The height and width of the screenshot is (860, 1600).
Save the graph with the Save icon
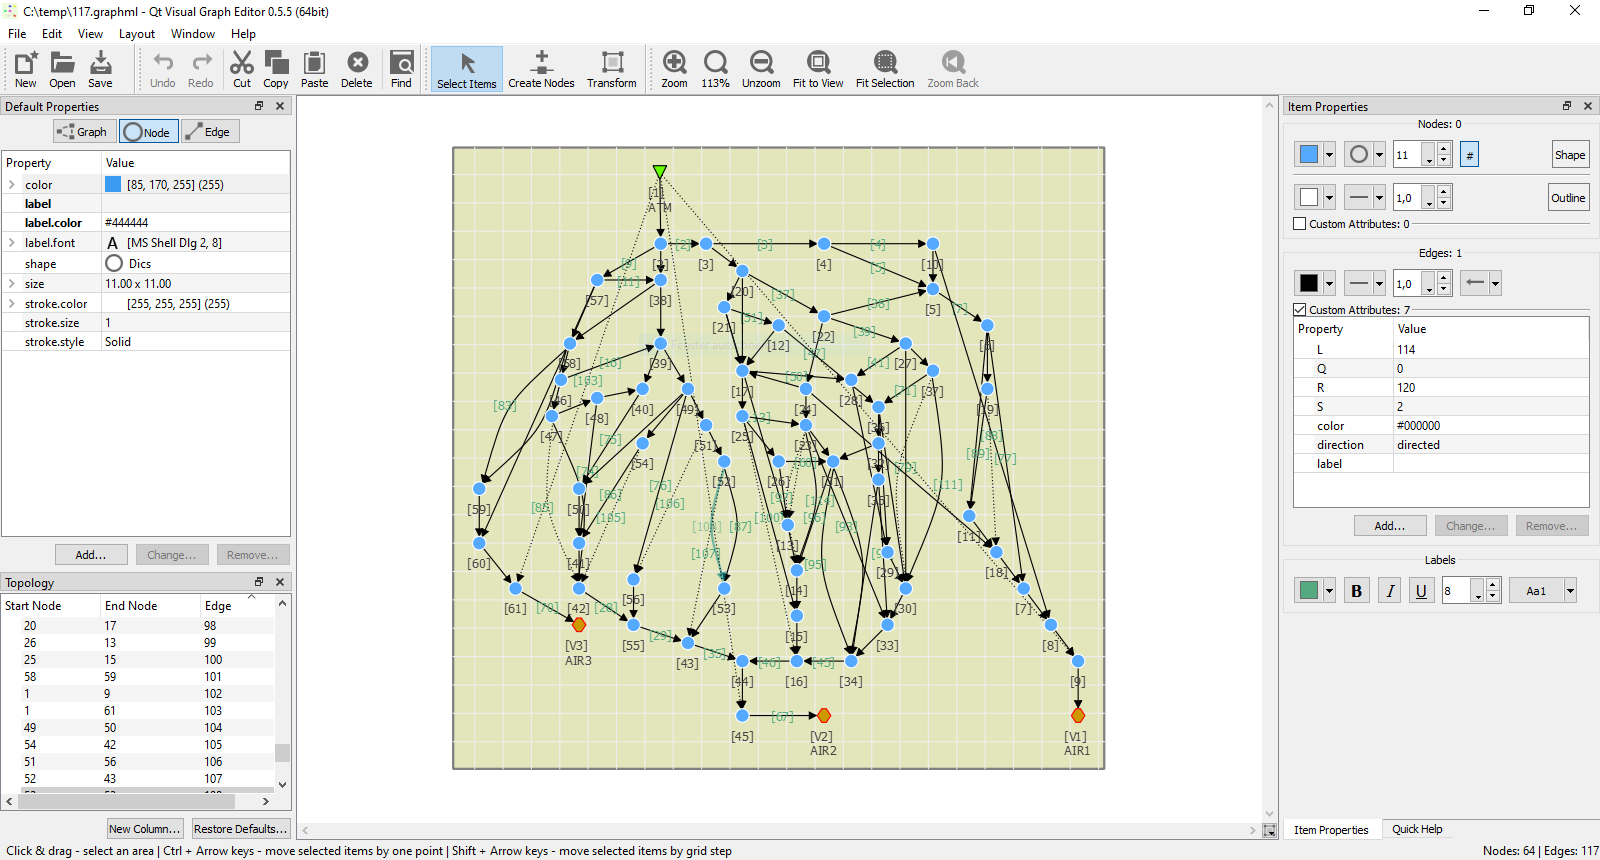(100, 70)
